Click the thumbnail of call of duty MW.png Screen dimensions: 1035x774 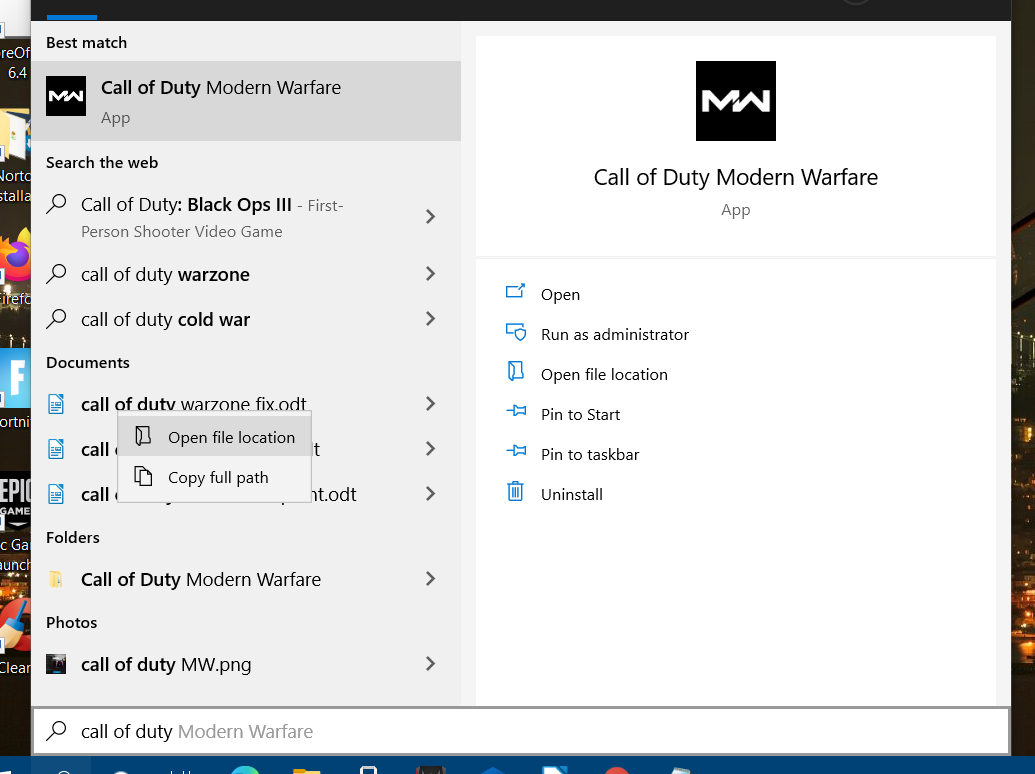56,664
